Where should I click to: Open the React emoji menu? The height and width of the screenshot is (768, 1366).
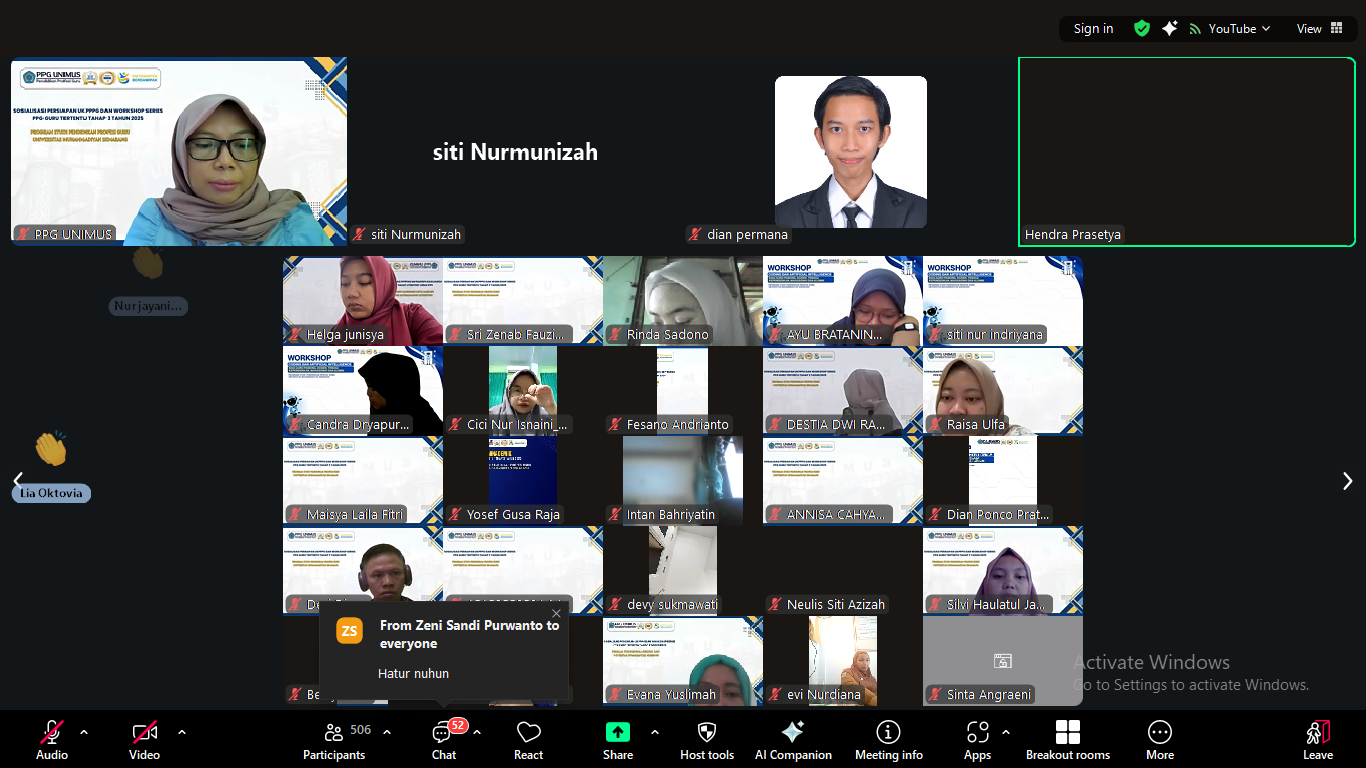pos(528,740)
